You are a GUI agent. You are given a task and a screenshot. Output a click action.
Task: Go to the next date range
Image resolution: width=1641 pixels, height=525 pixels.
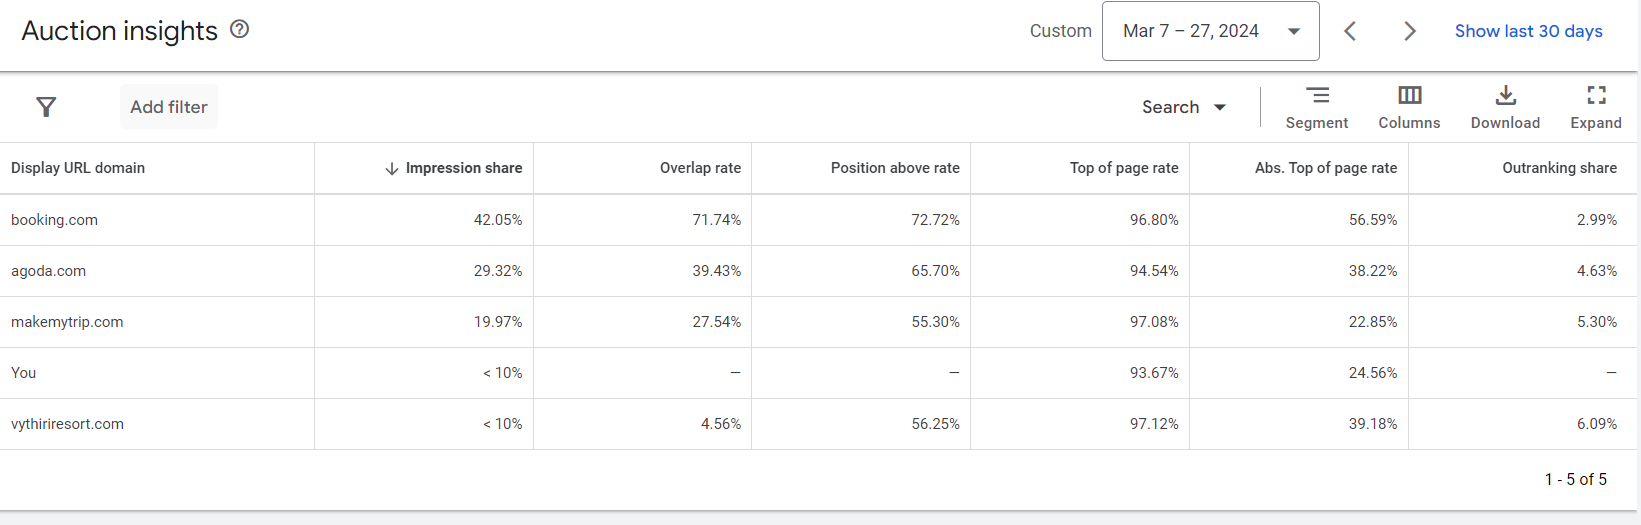[1410, 31]
